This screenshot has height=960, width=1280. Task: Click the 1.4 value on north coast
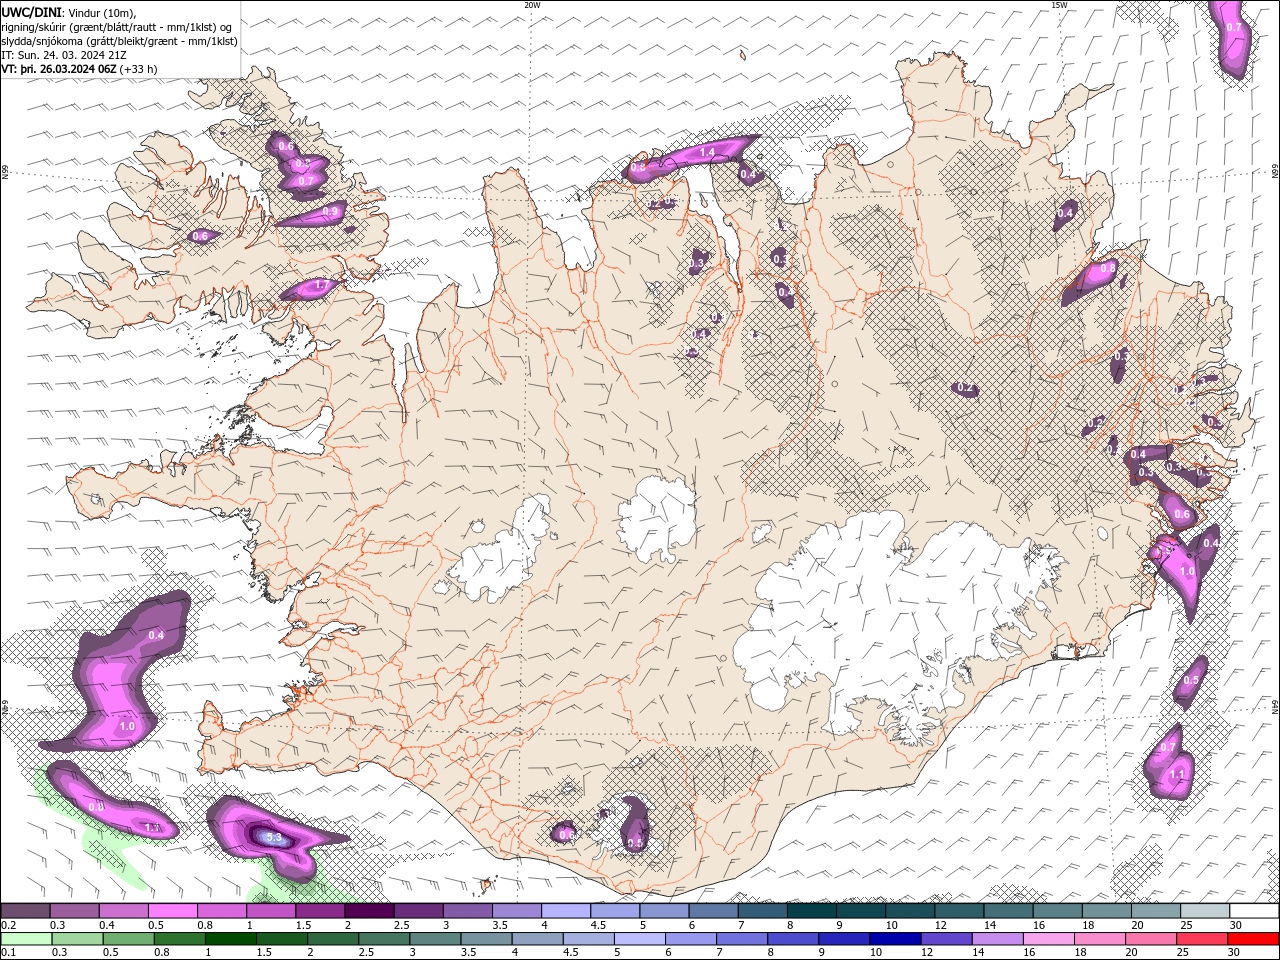coord(707,152)
